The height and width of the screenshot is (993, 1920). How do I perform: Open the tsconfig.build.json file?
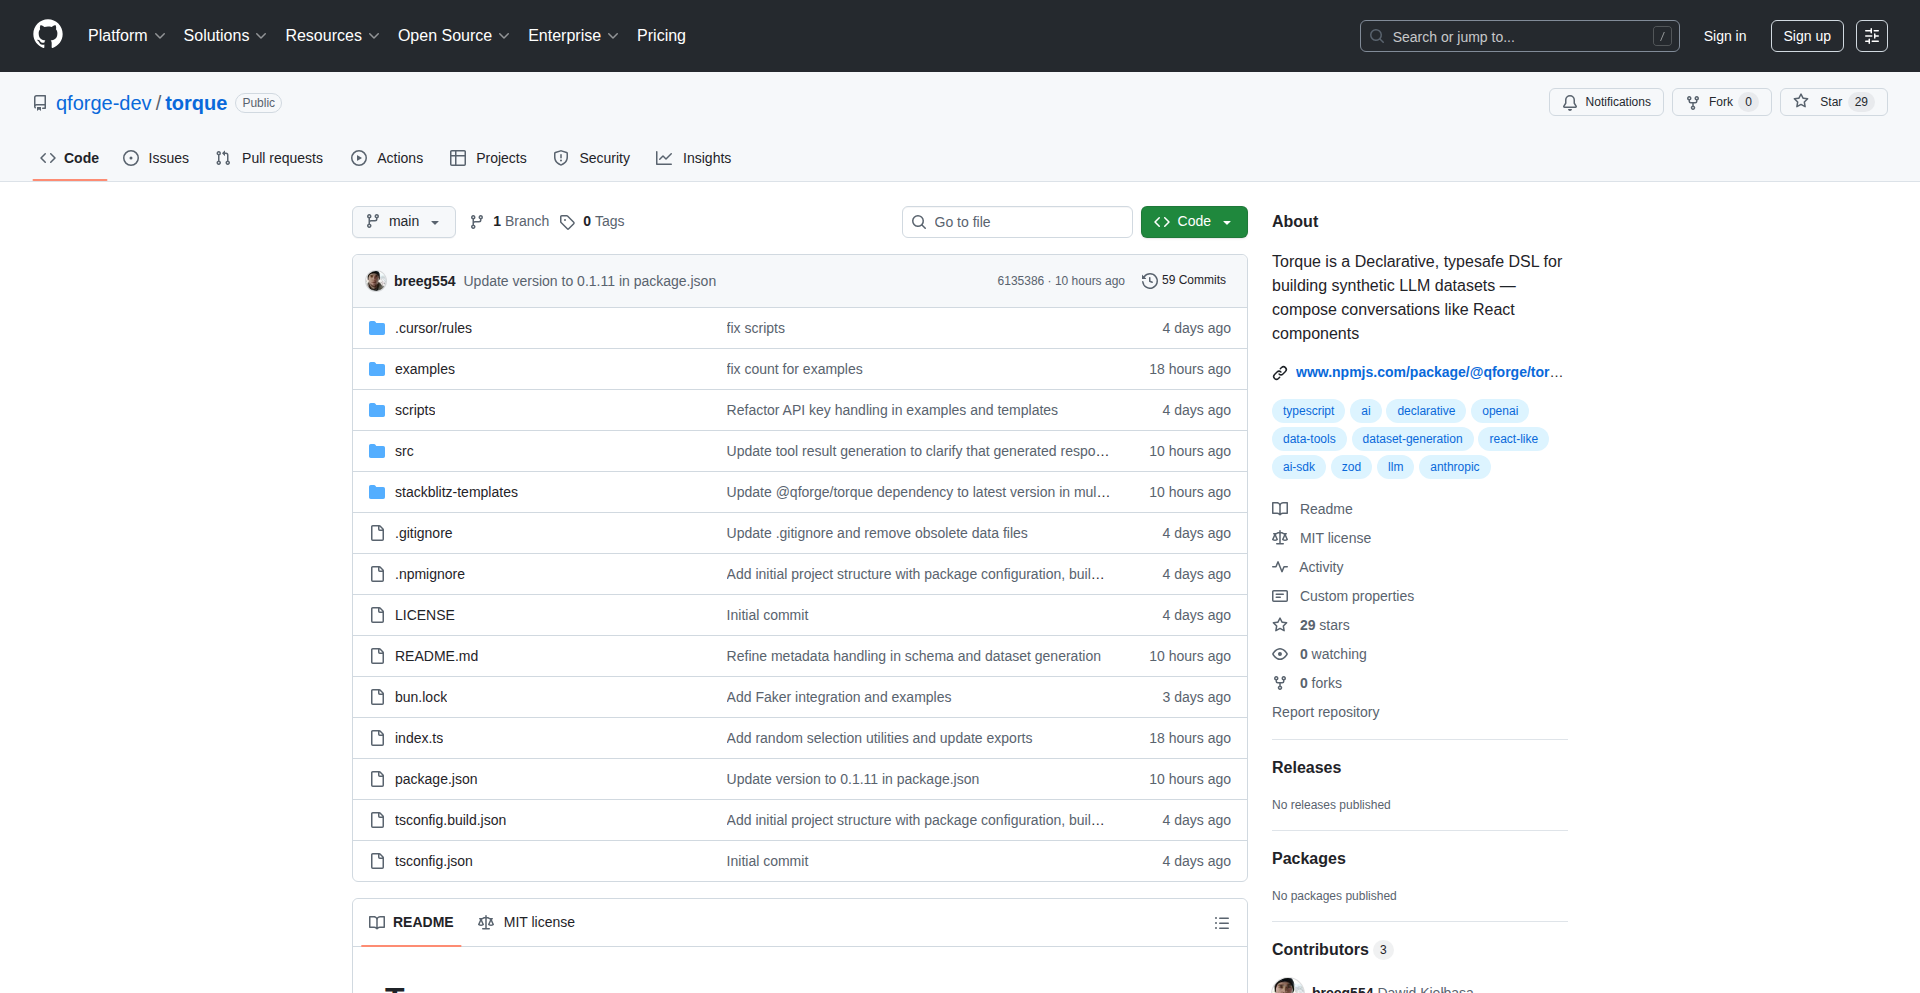[x=450, y=820]
